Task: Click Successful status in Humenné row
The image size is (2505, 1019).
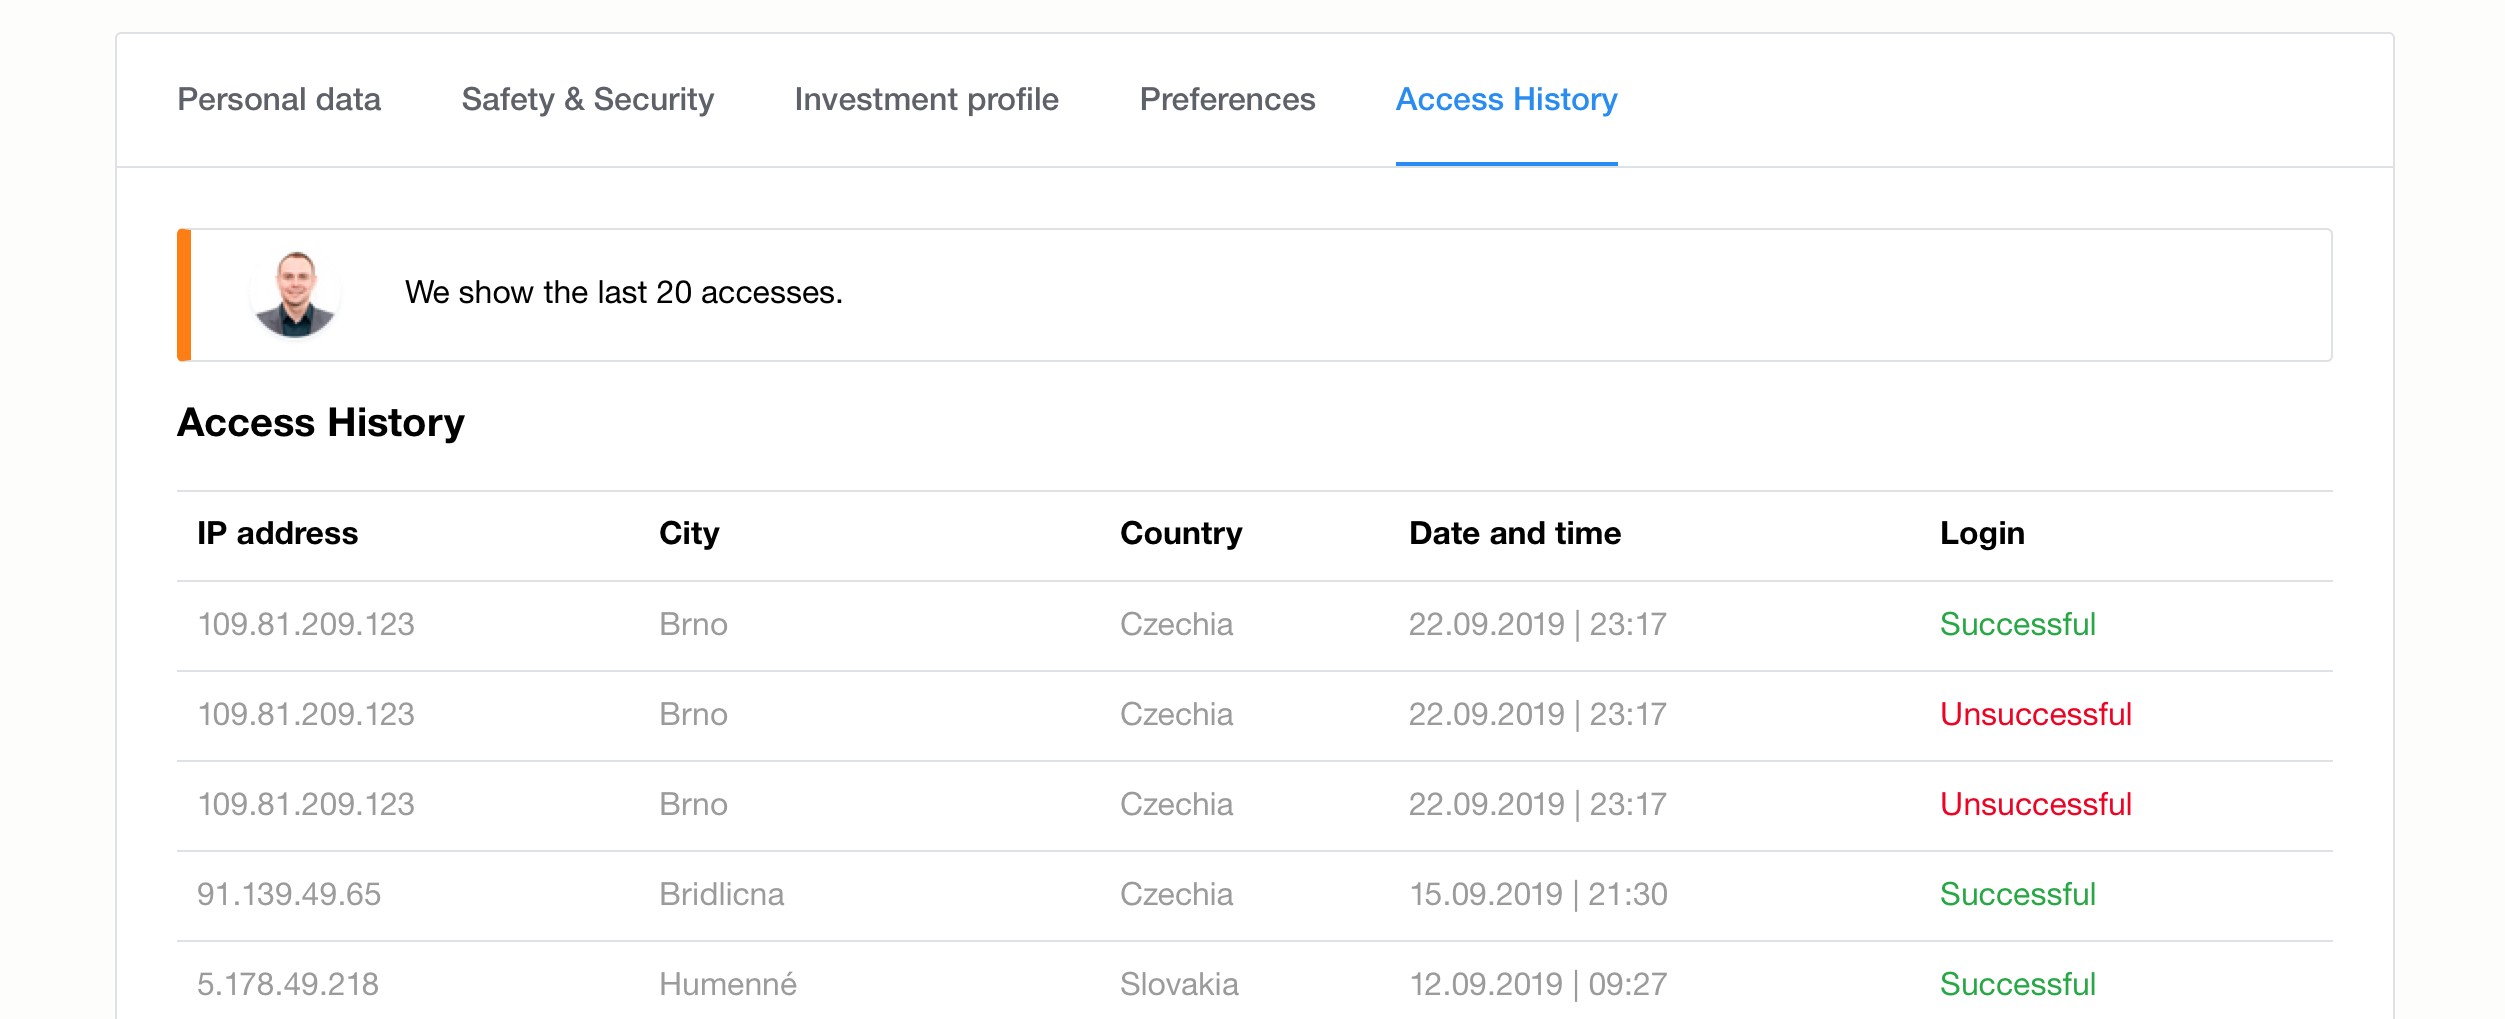Action: pyautogui.click(x=2017, y=985)
